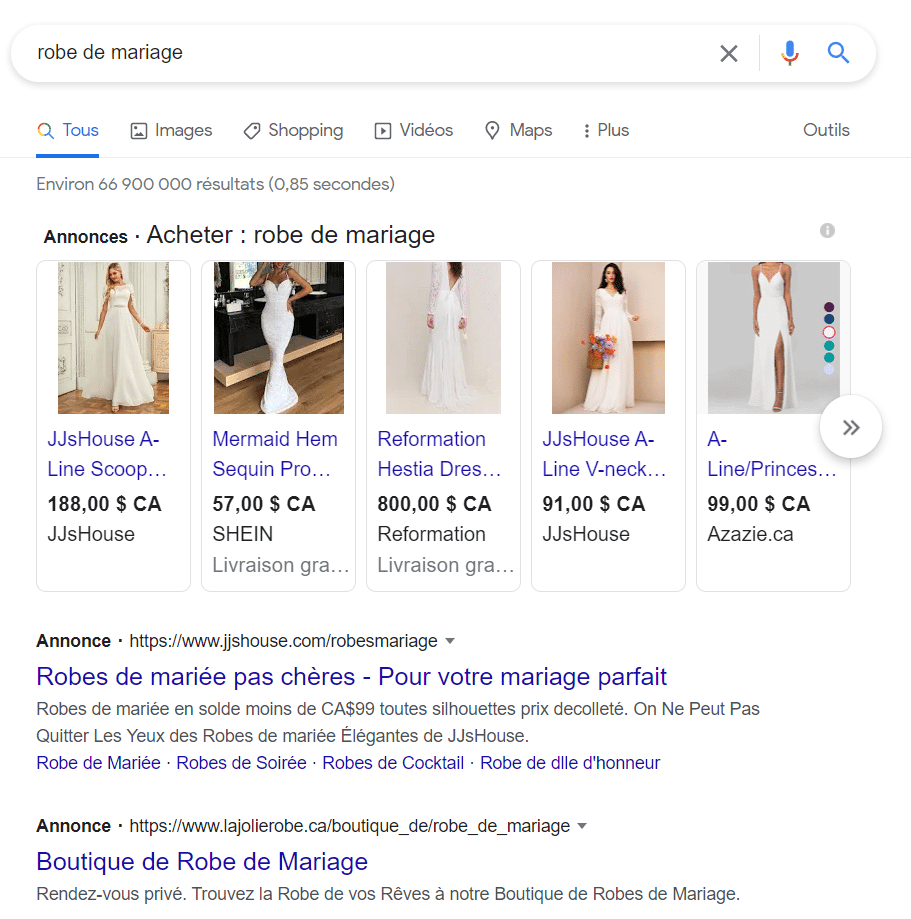Screen dimensions: 911x919
Task: Click the 800,00 $ CA price
Action: 434,504
